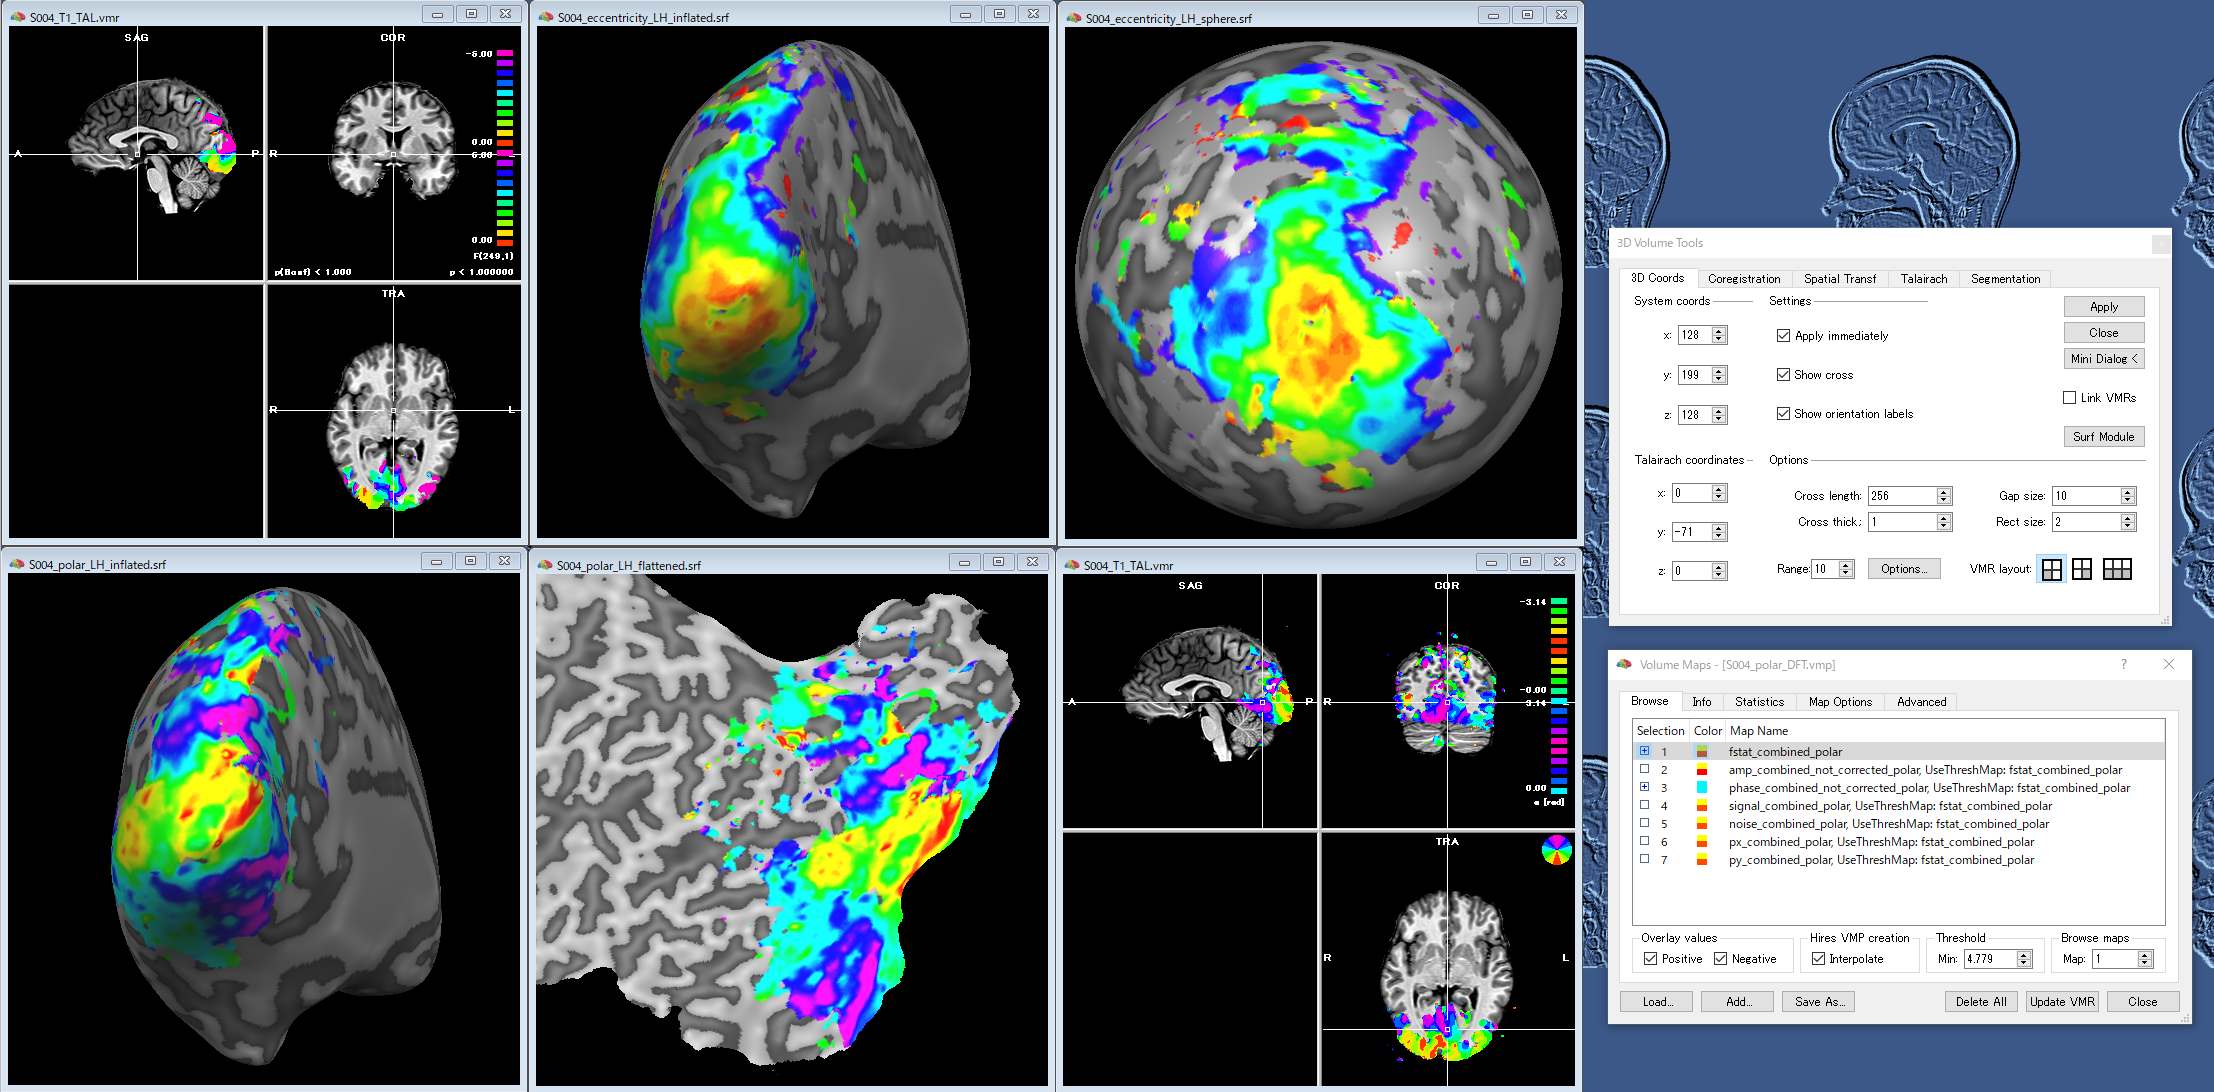Toggle Apply immediately checkbox
The width and height of the screenshot is (2214, 1092).
tap(1783, 335)
